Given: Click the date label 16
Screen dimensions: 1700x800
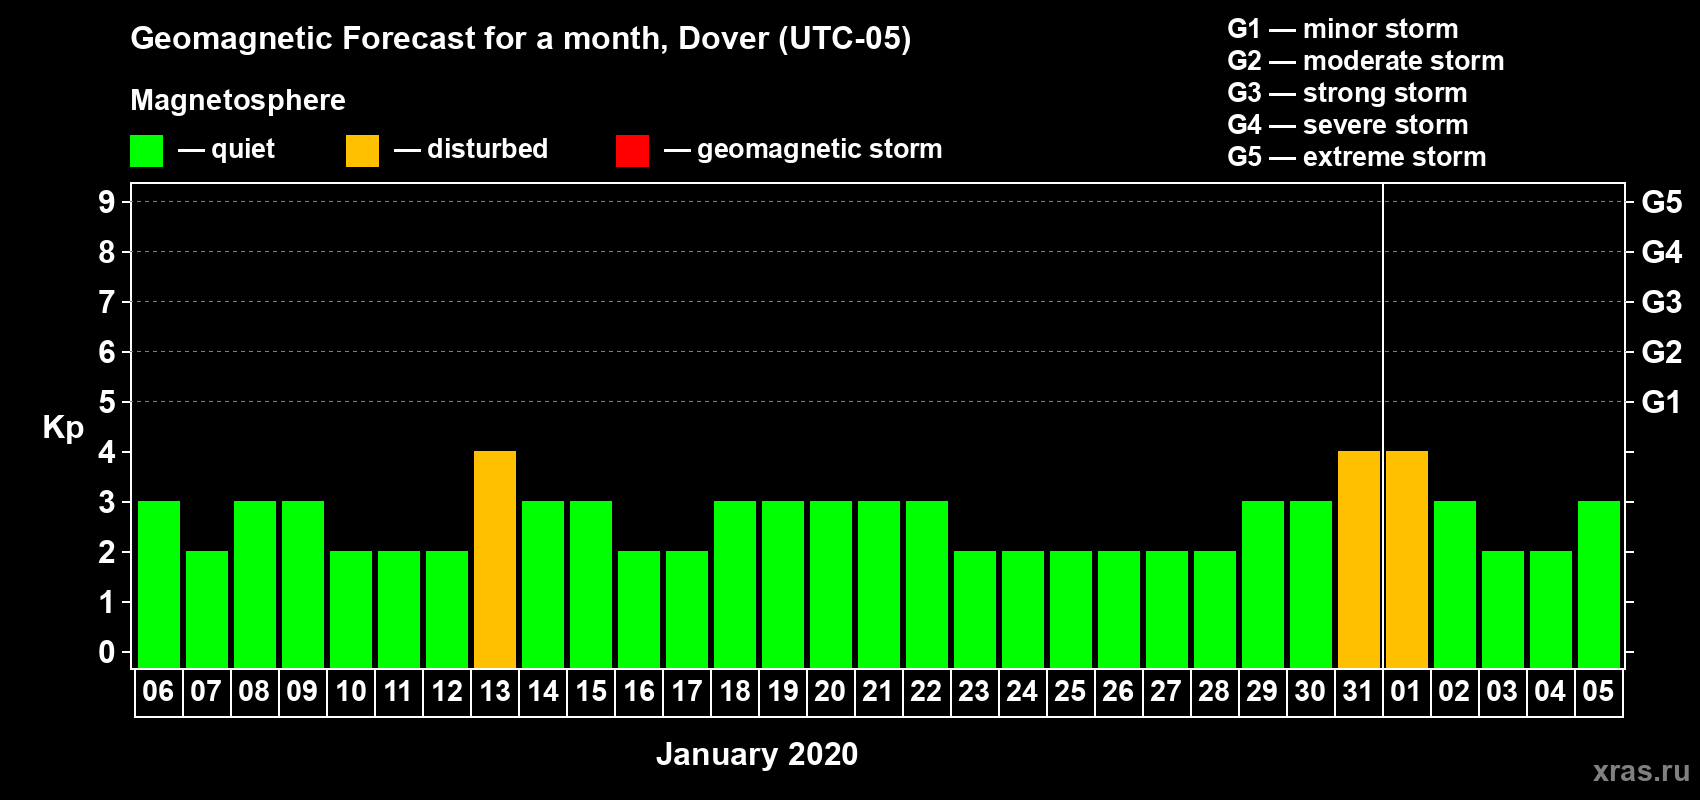Looking at the screenshot, I should pyautogui.click(x=638, y=691).
